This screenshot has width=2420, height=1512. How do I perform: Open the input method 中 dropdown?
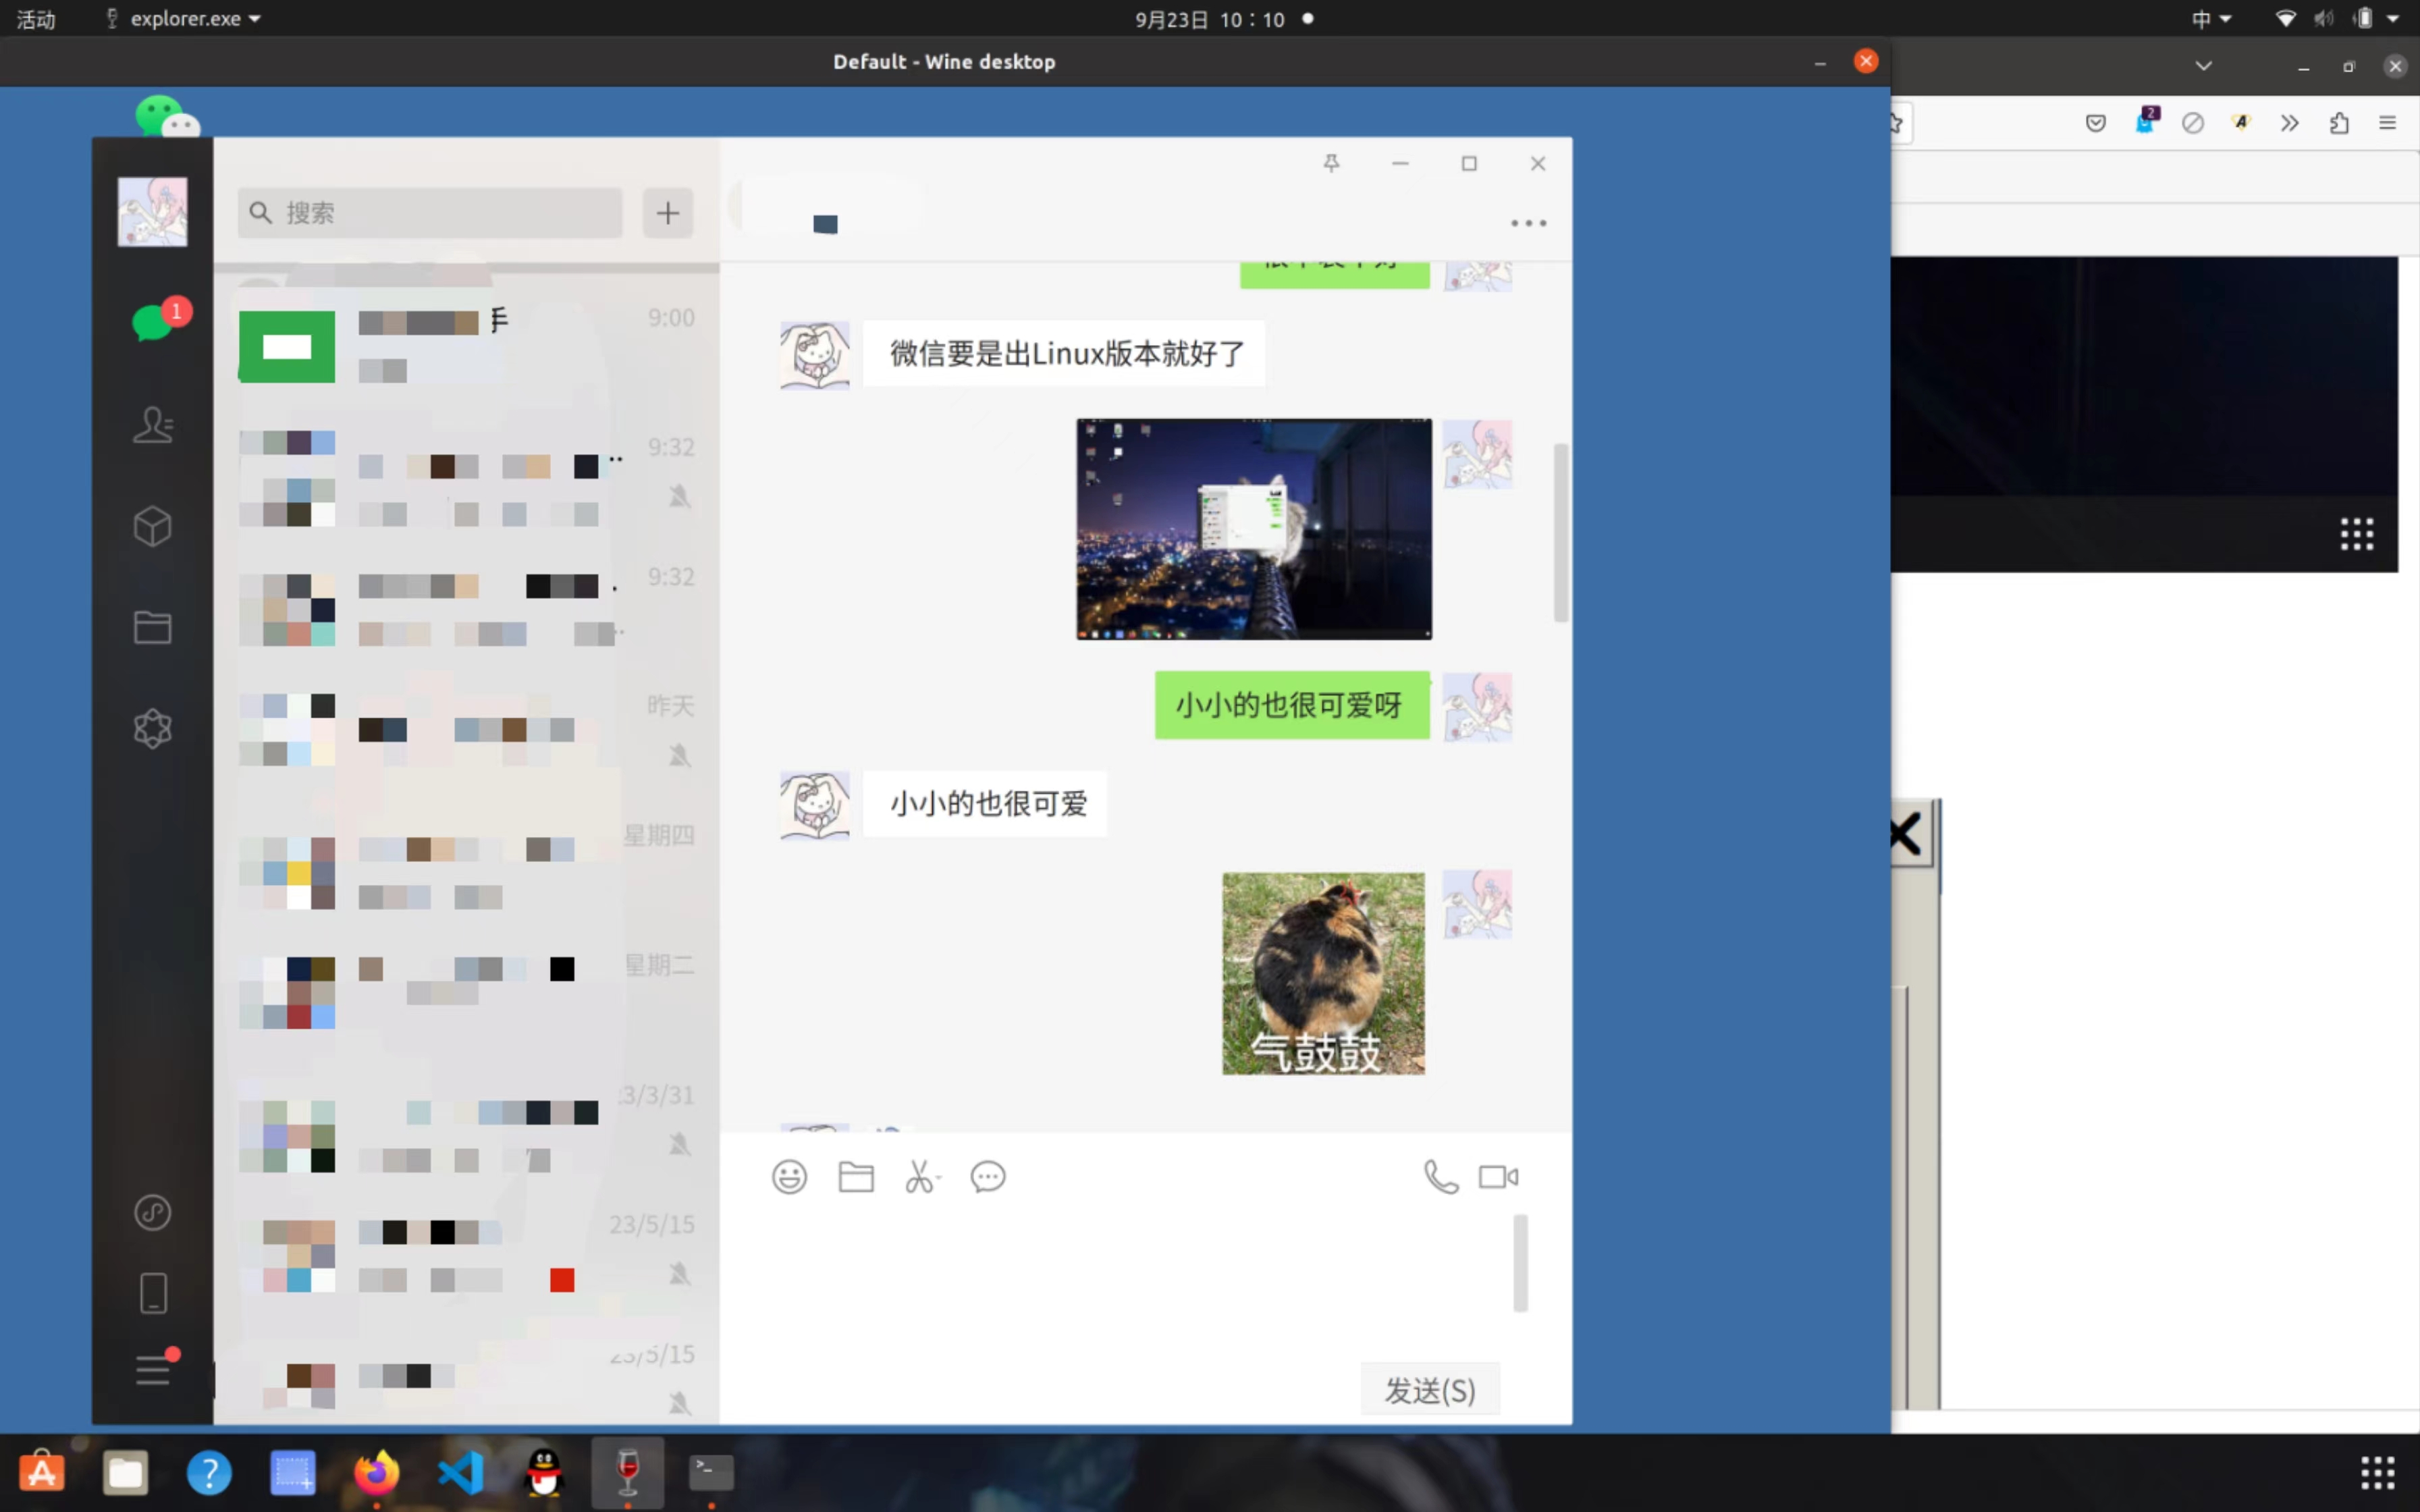click(x=2211, y=18)
